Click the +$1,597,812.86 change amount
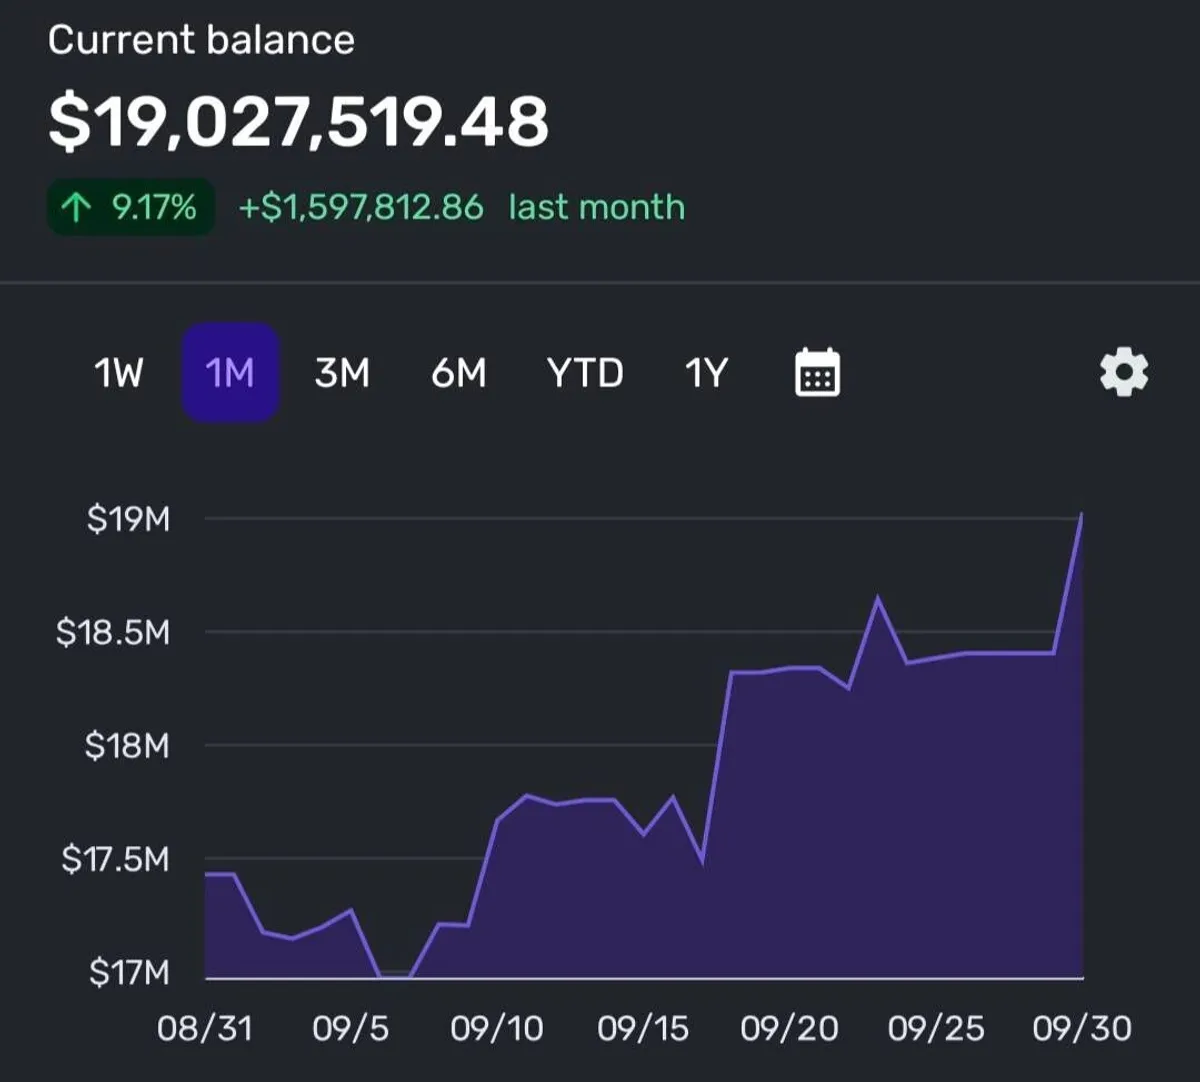The image size is (1200, 1082). pos(361,208)
